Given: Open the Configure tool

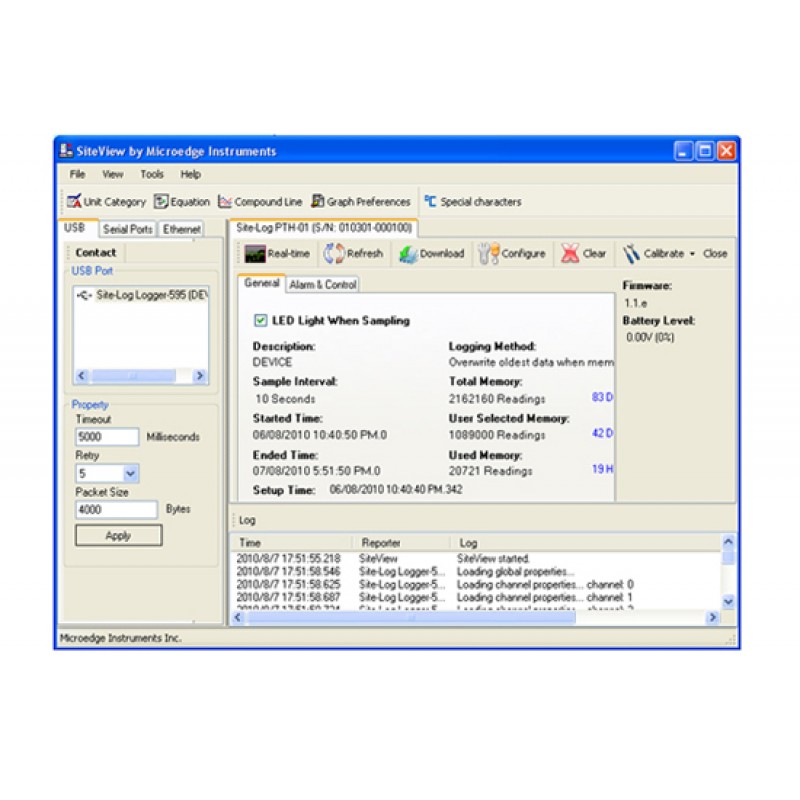Looking at the screenshot, I should (512, 253).
